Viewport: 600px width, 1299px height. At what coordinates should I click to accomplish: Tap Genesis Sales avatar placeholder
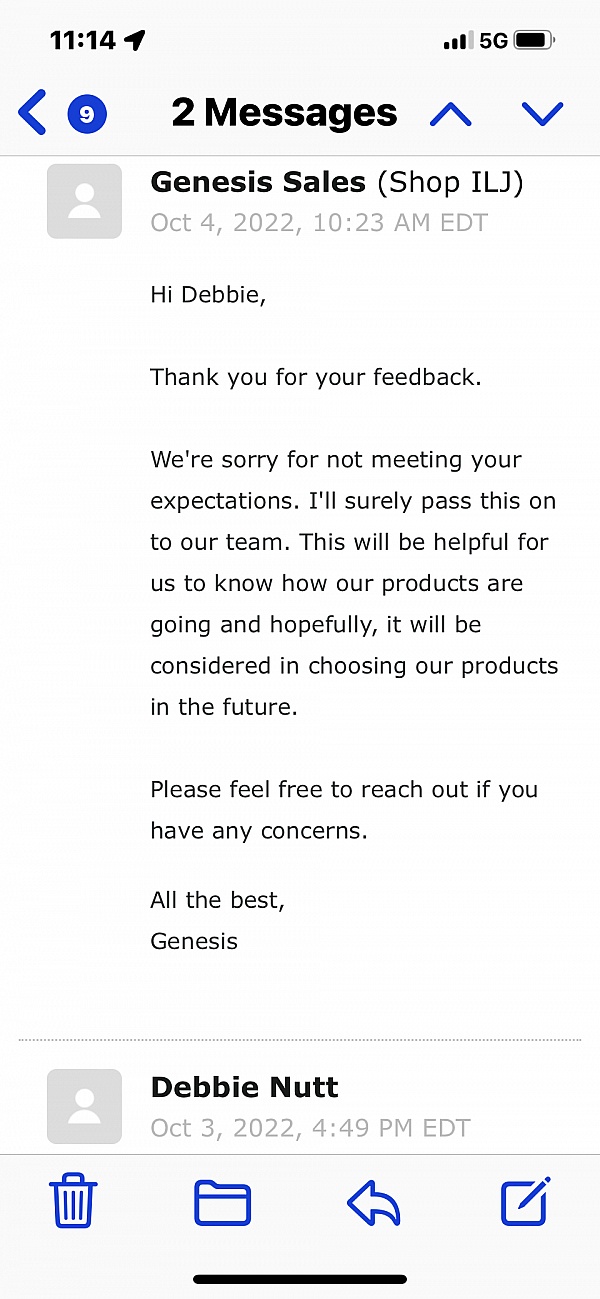[x=84, y=201]
